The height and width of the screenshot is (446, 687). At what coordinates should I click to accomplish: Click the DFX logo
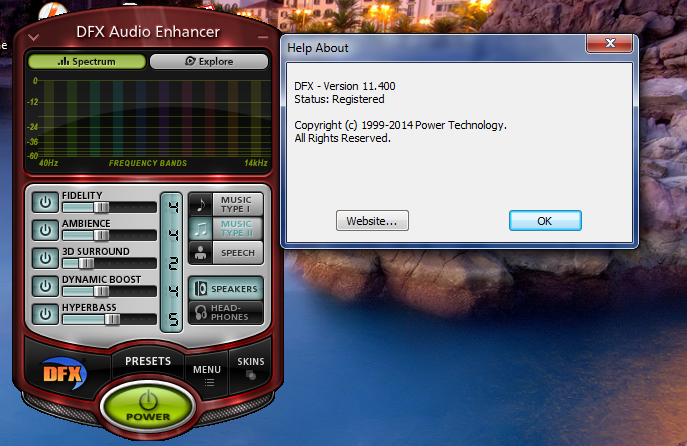[x=64, y=374]
